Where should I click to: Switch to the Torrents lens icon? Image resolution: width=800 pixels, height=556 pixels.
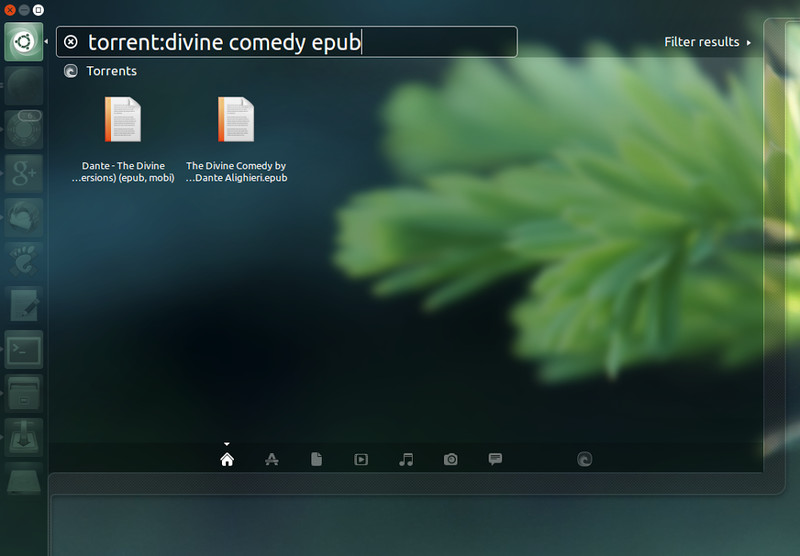[x=585, y=460]
